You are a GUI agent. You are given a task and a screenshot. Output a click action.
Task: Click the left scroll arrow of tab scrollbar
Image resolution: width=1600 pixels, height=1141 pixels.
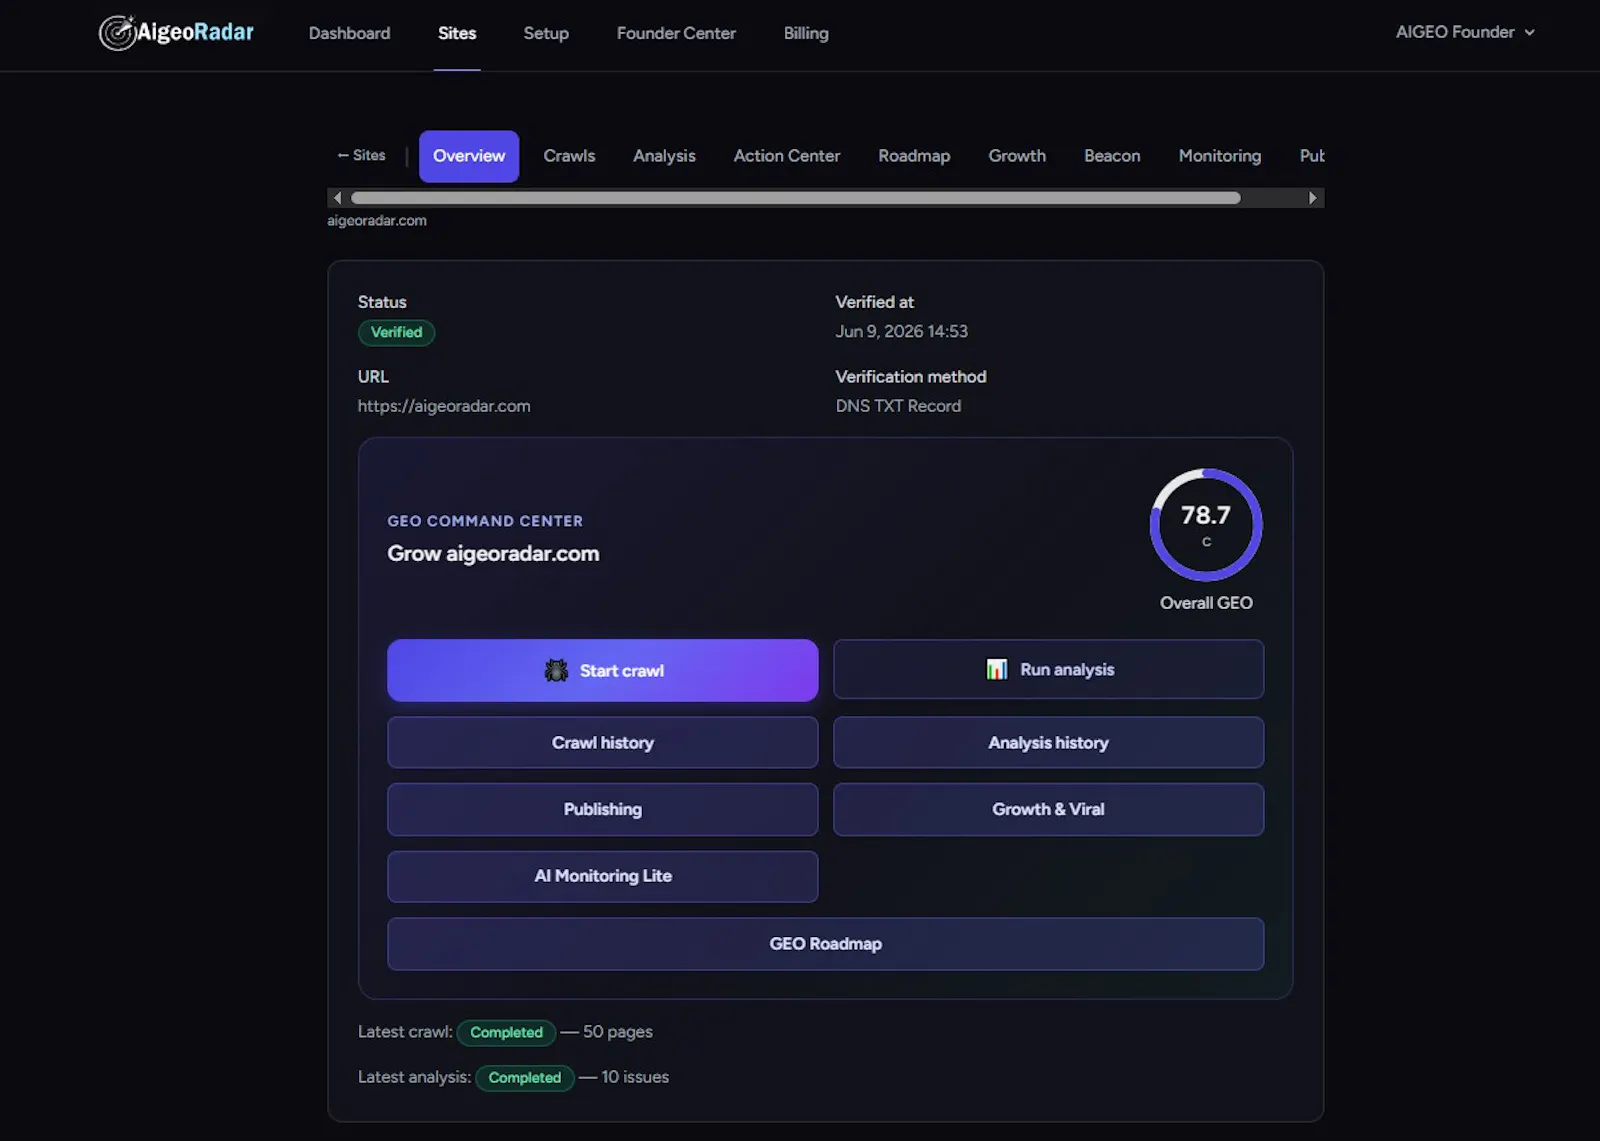338,198
